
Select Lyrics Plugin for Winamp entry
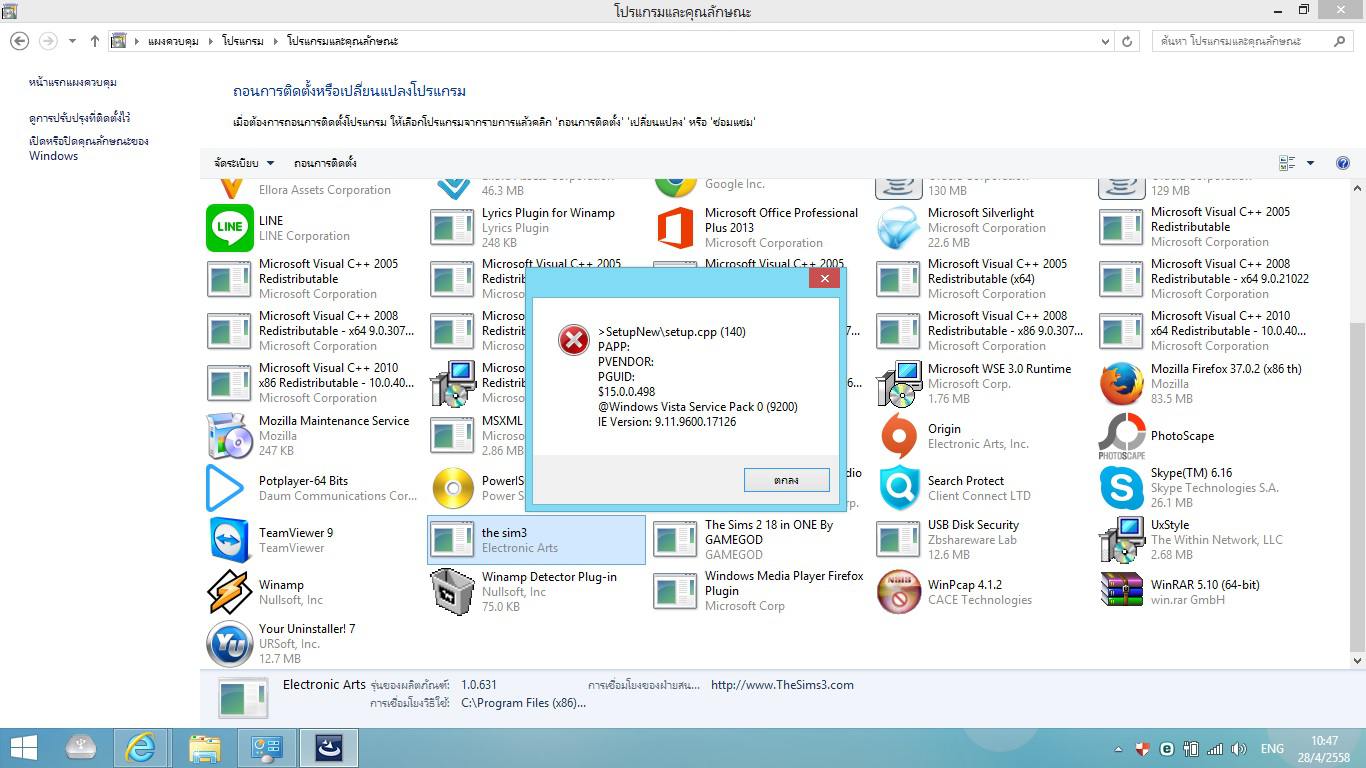[536, 228]
